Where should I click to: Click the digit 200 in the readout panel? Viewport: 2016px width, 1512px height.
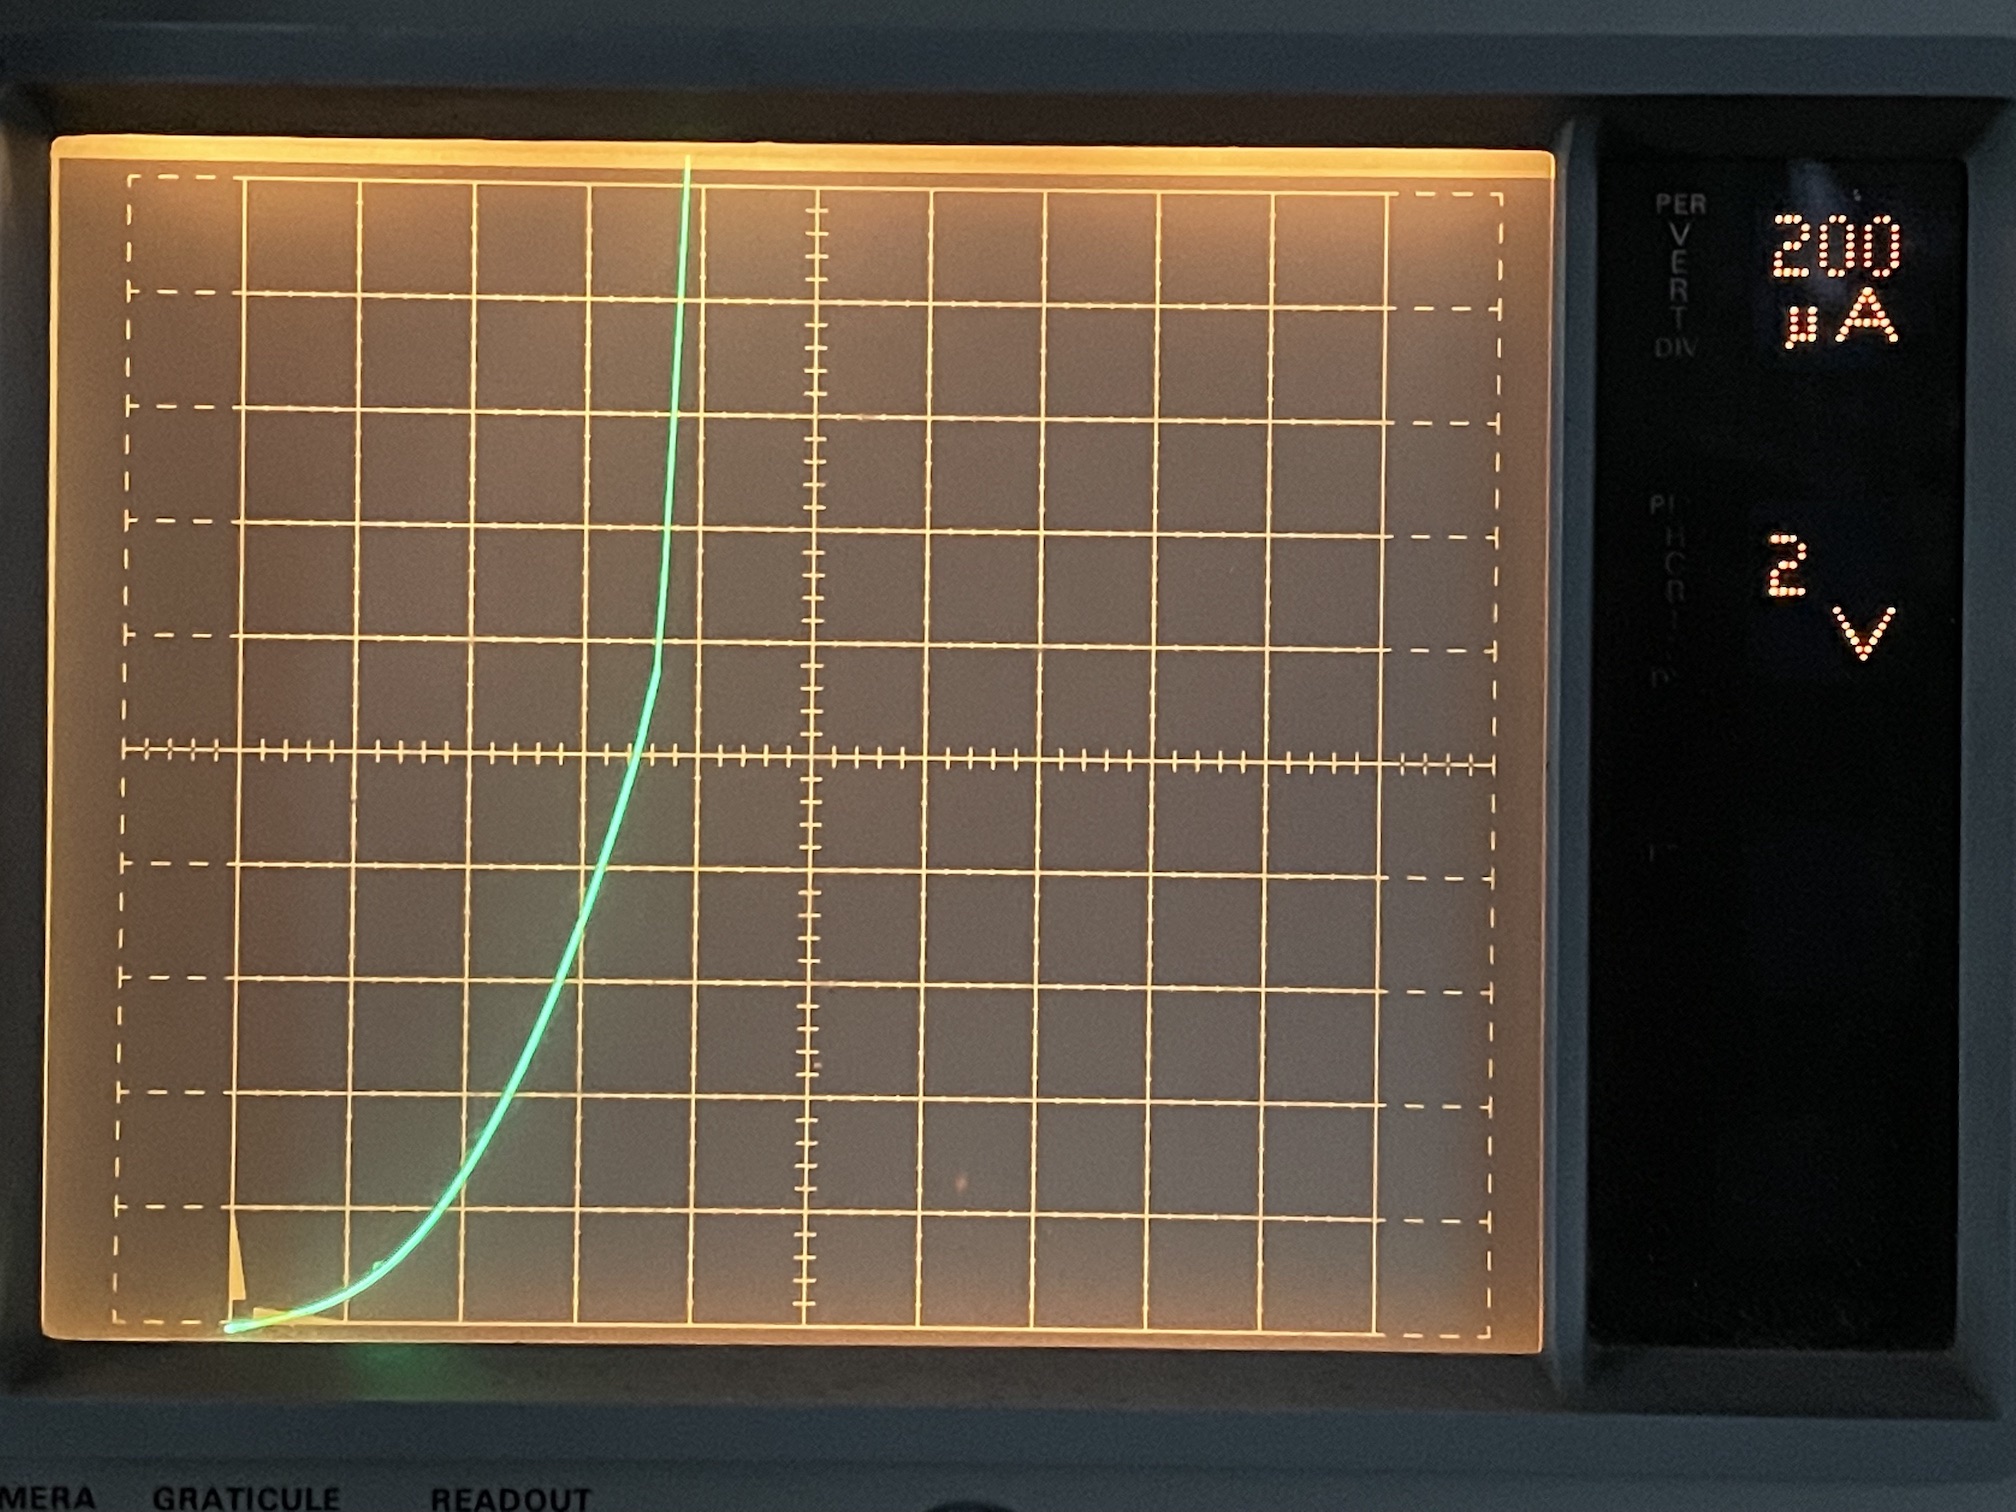tap(1836, 246)
